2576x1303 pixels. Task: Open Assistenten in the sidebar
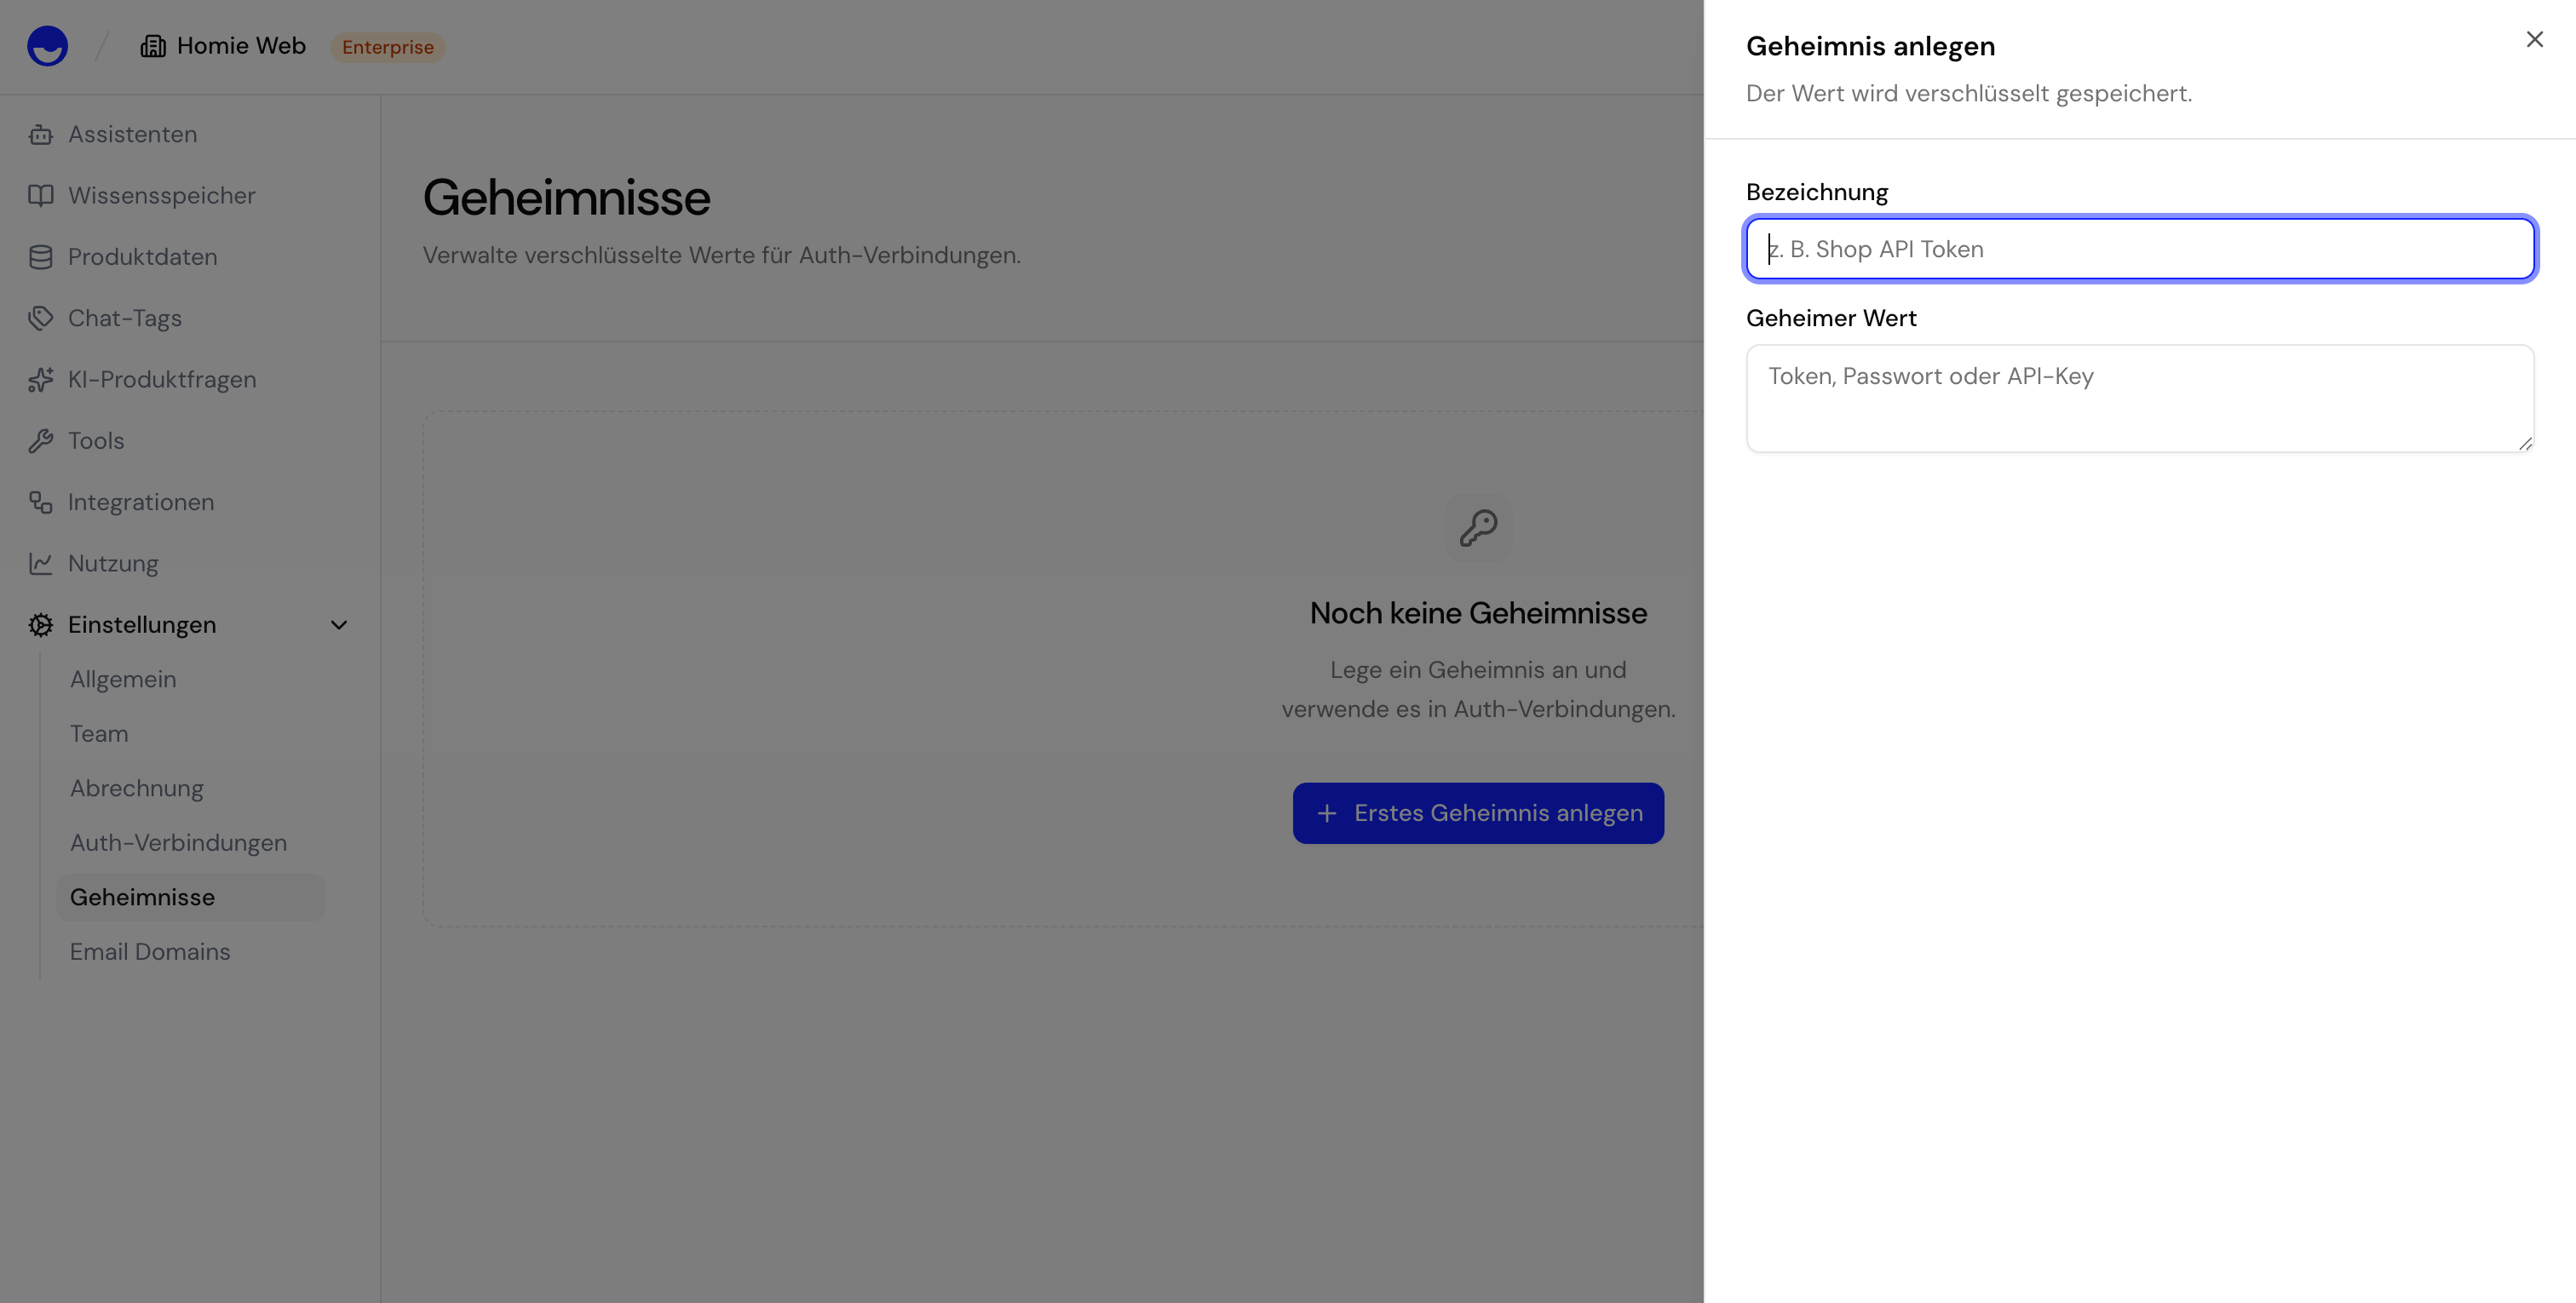coord(132,134)
